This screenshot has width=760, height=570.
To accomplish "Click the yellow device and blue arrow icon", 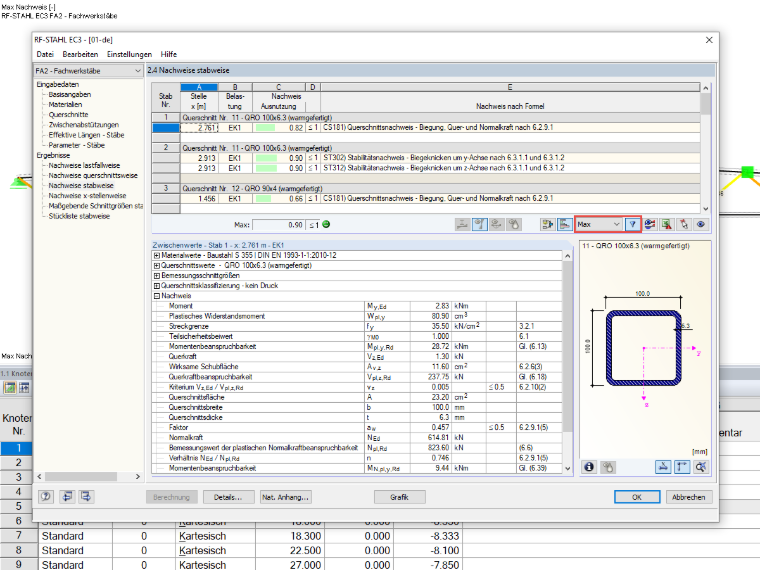I will (548, 224).
